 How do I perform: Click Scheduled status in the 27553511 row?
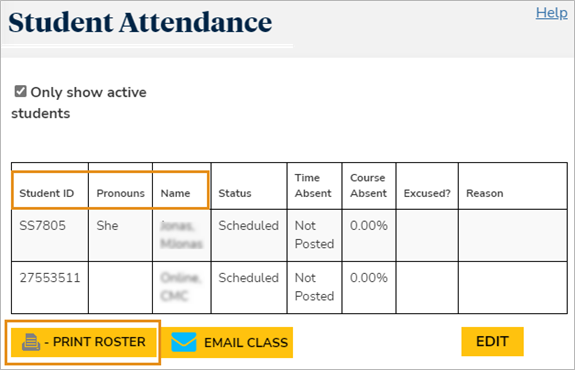pos(249,278)
